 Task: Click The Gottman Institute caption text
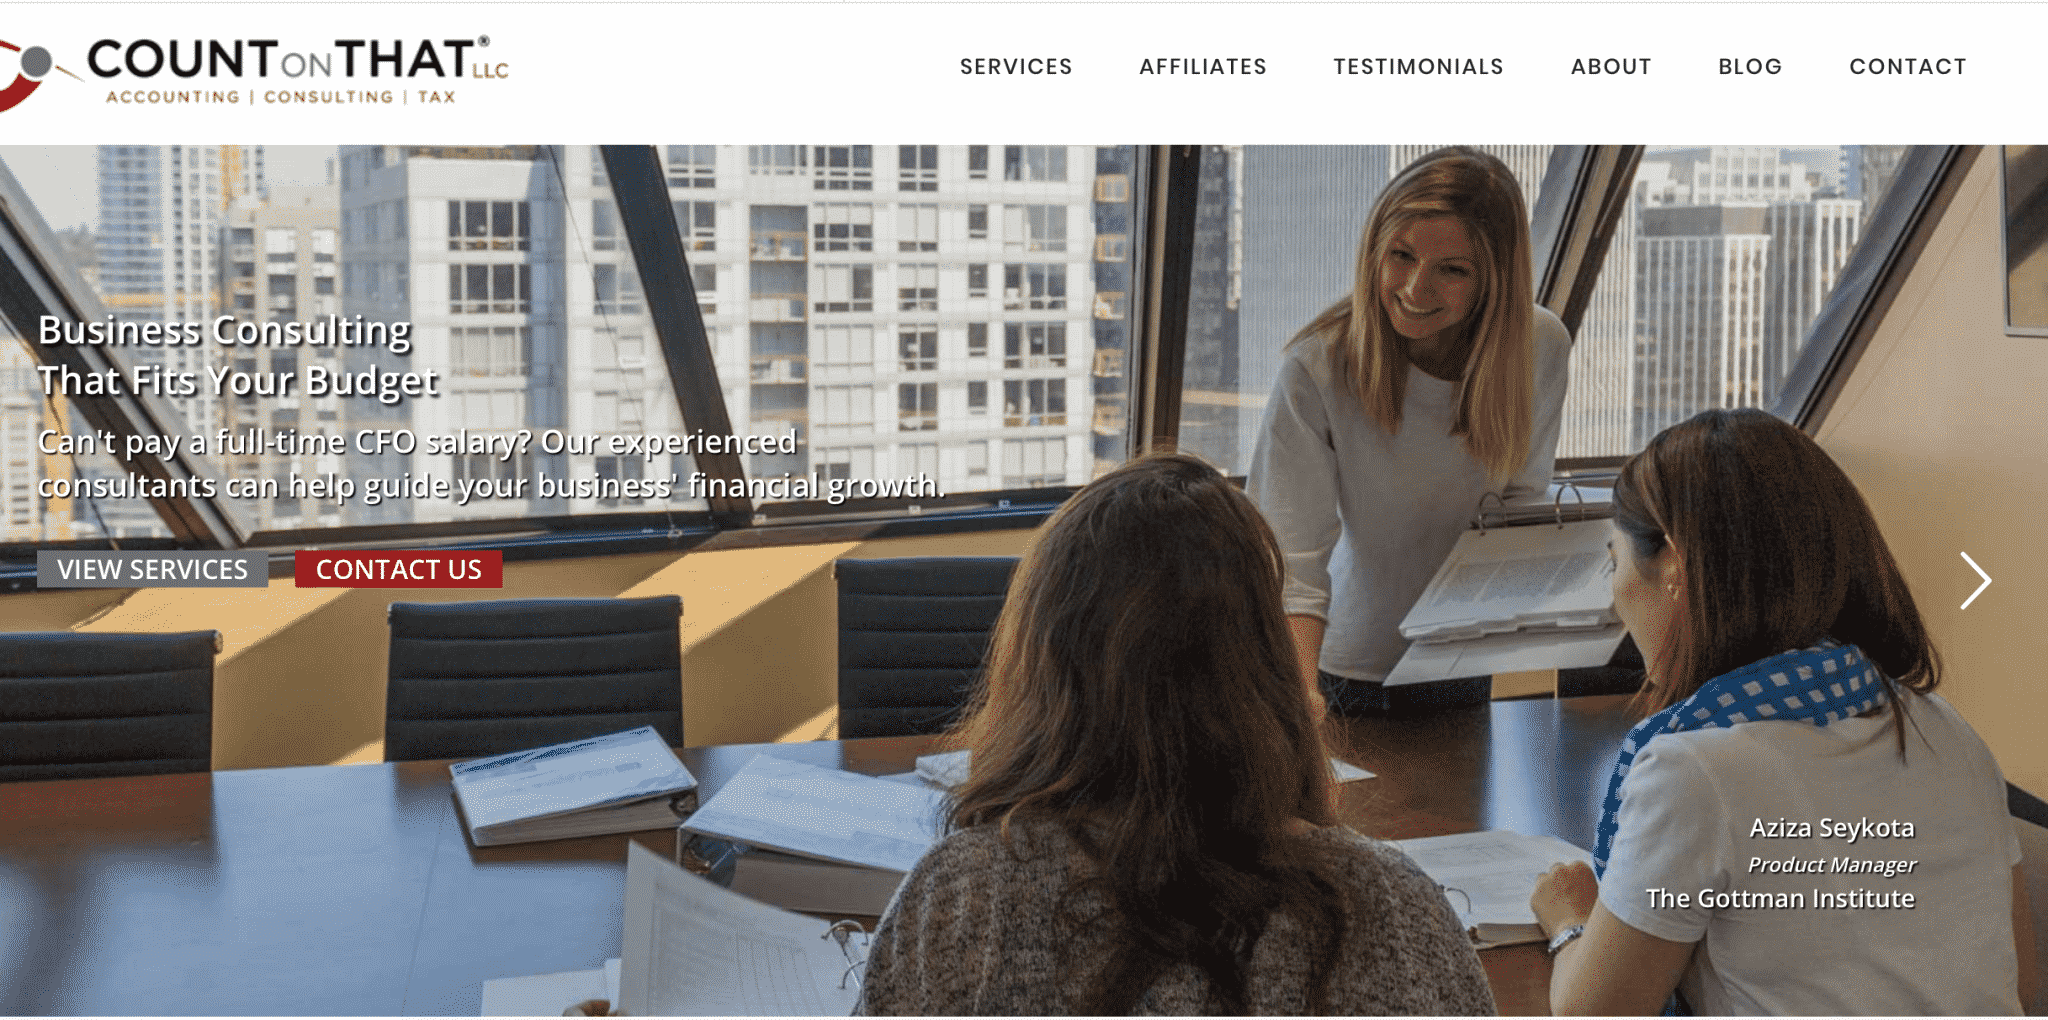click(x=1780, y=898)
